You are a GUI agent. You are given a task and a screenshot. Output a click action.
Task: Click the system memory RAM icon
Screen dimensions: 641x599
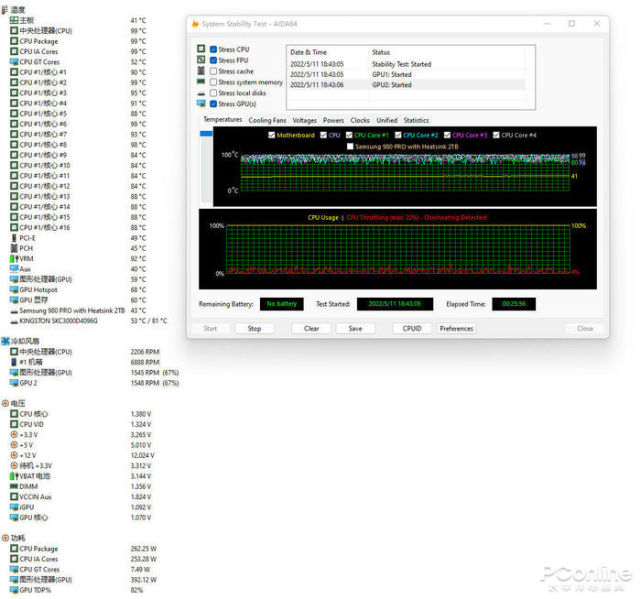tap(201, 81)
